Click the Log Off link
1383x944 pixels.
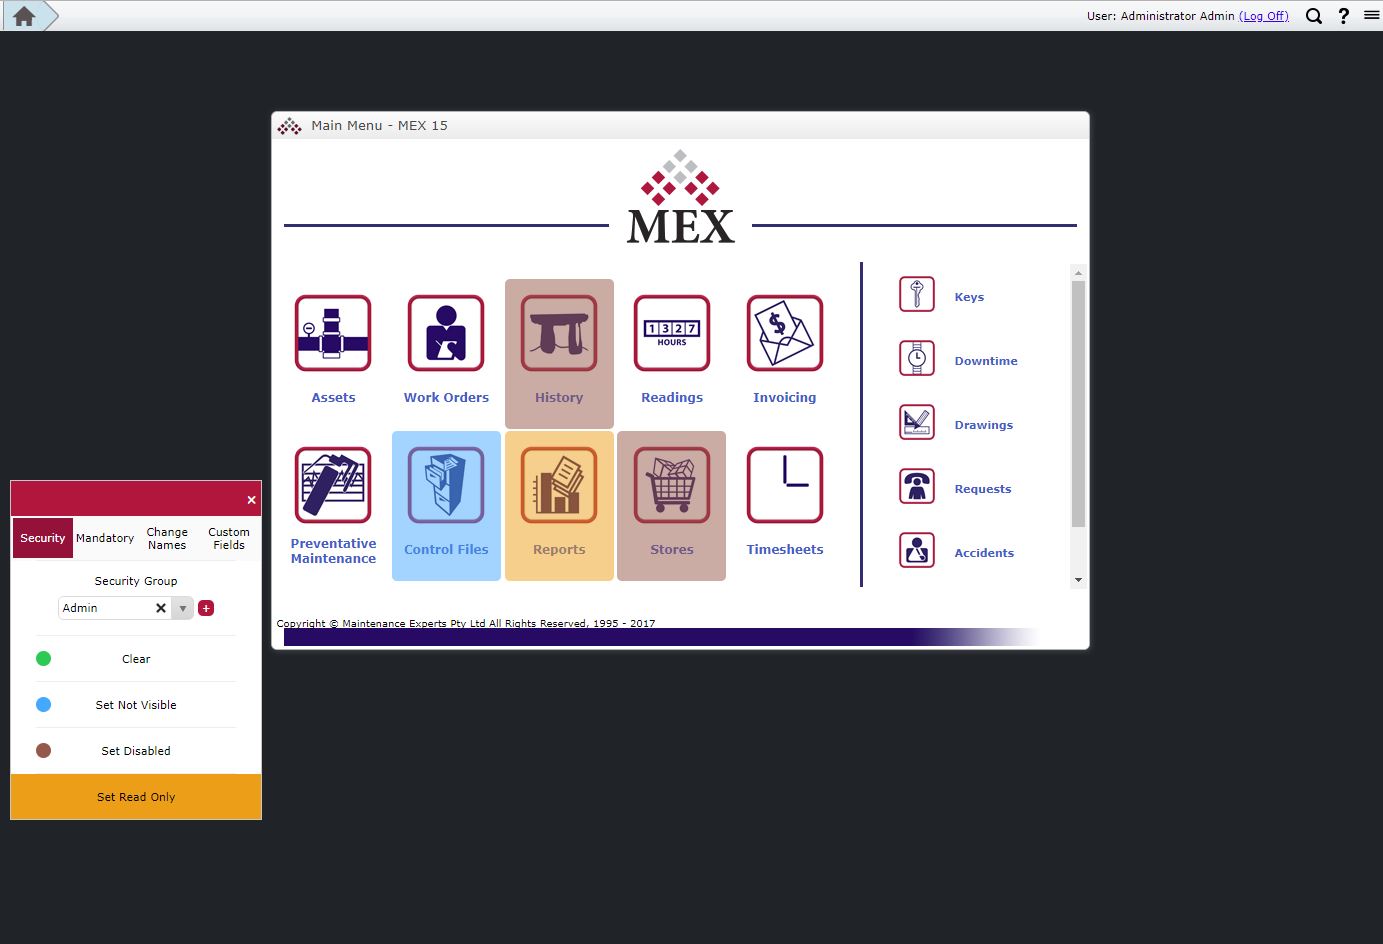tap(1264, 16)
